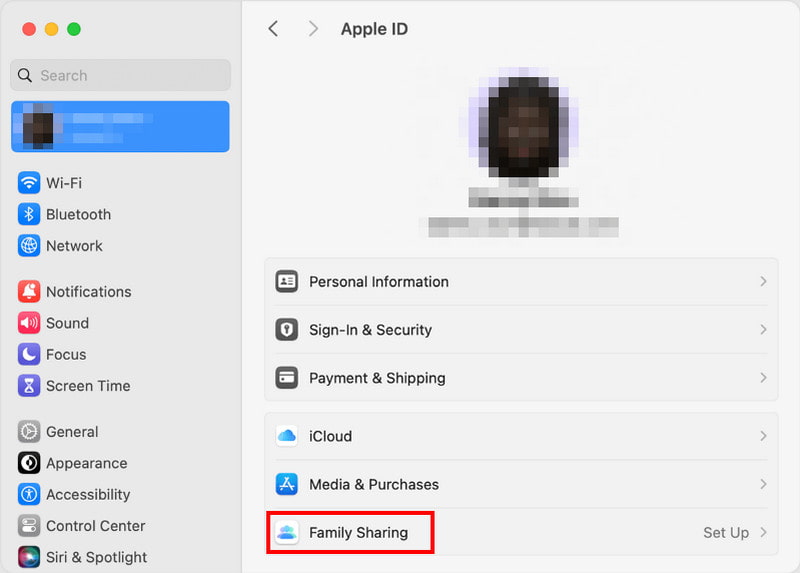This screenshot has height=573, width=800.
Task: Click the Family Sharing people icon
Action: [287, 533]
